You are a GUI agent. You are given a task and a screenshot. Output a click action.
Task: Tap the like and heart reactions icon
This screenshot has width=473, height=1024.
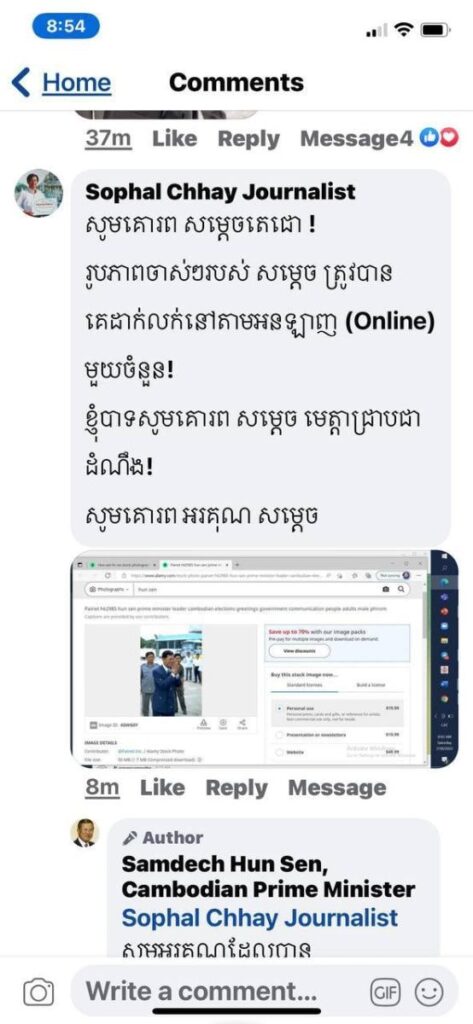pos(439,138)
